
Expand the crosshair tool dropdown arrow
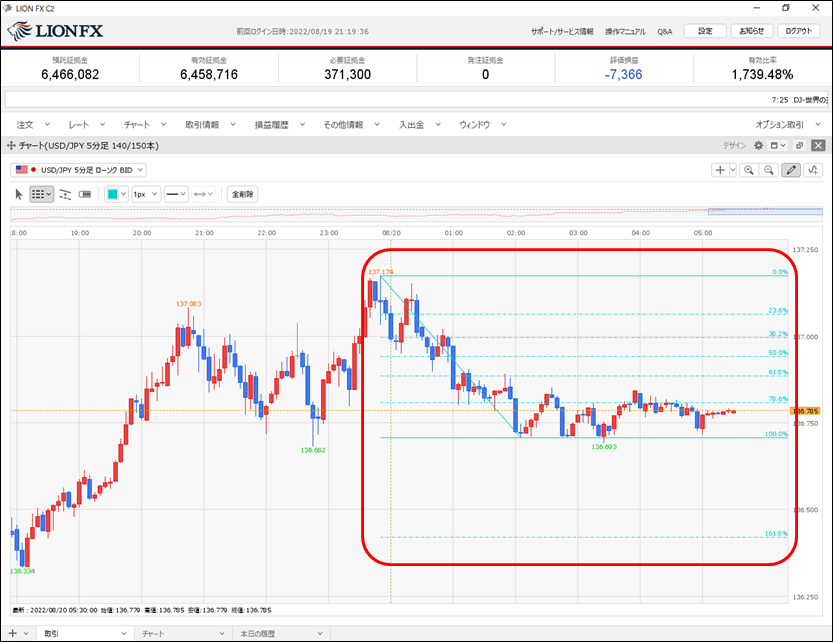tap(733, 170)
